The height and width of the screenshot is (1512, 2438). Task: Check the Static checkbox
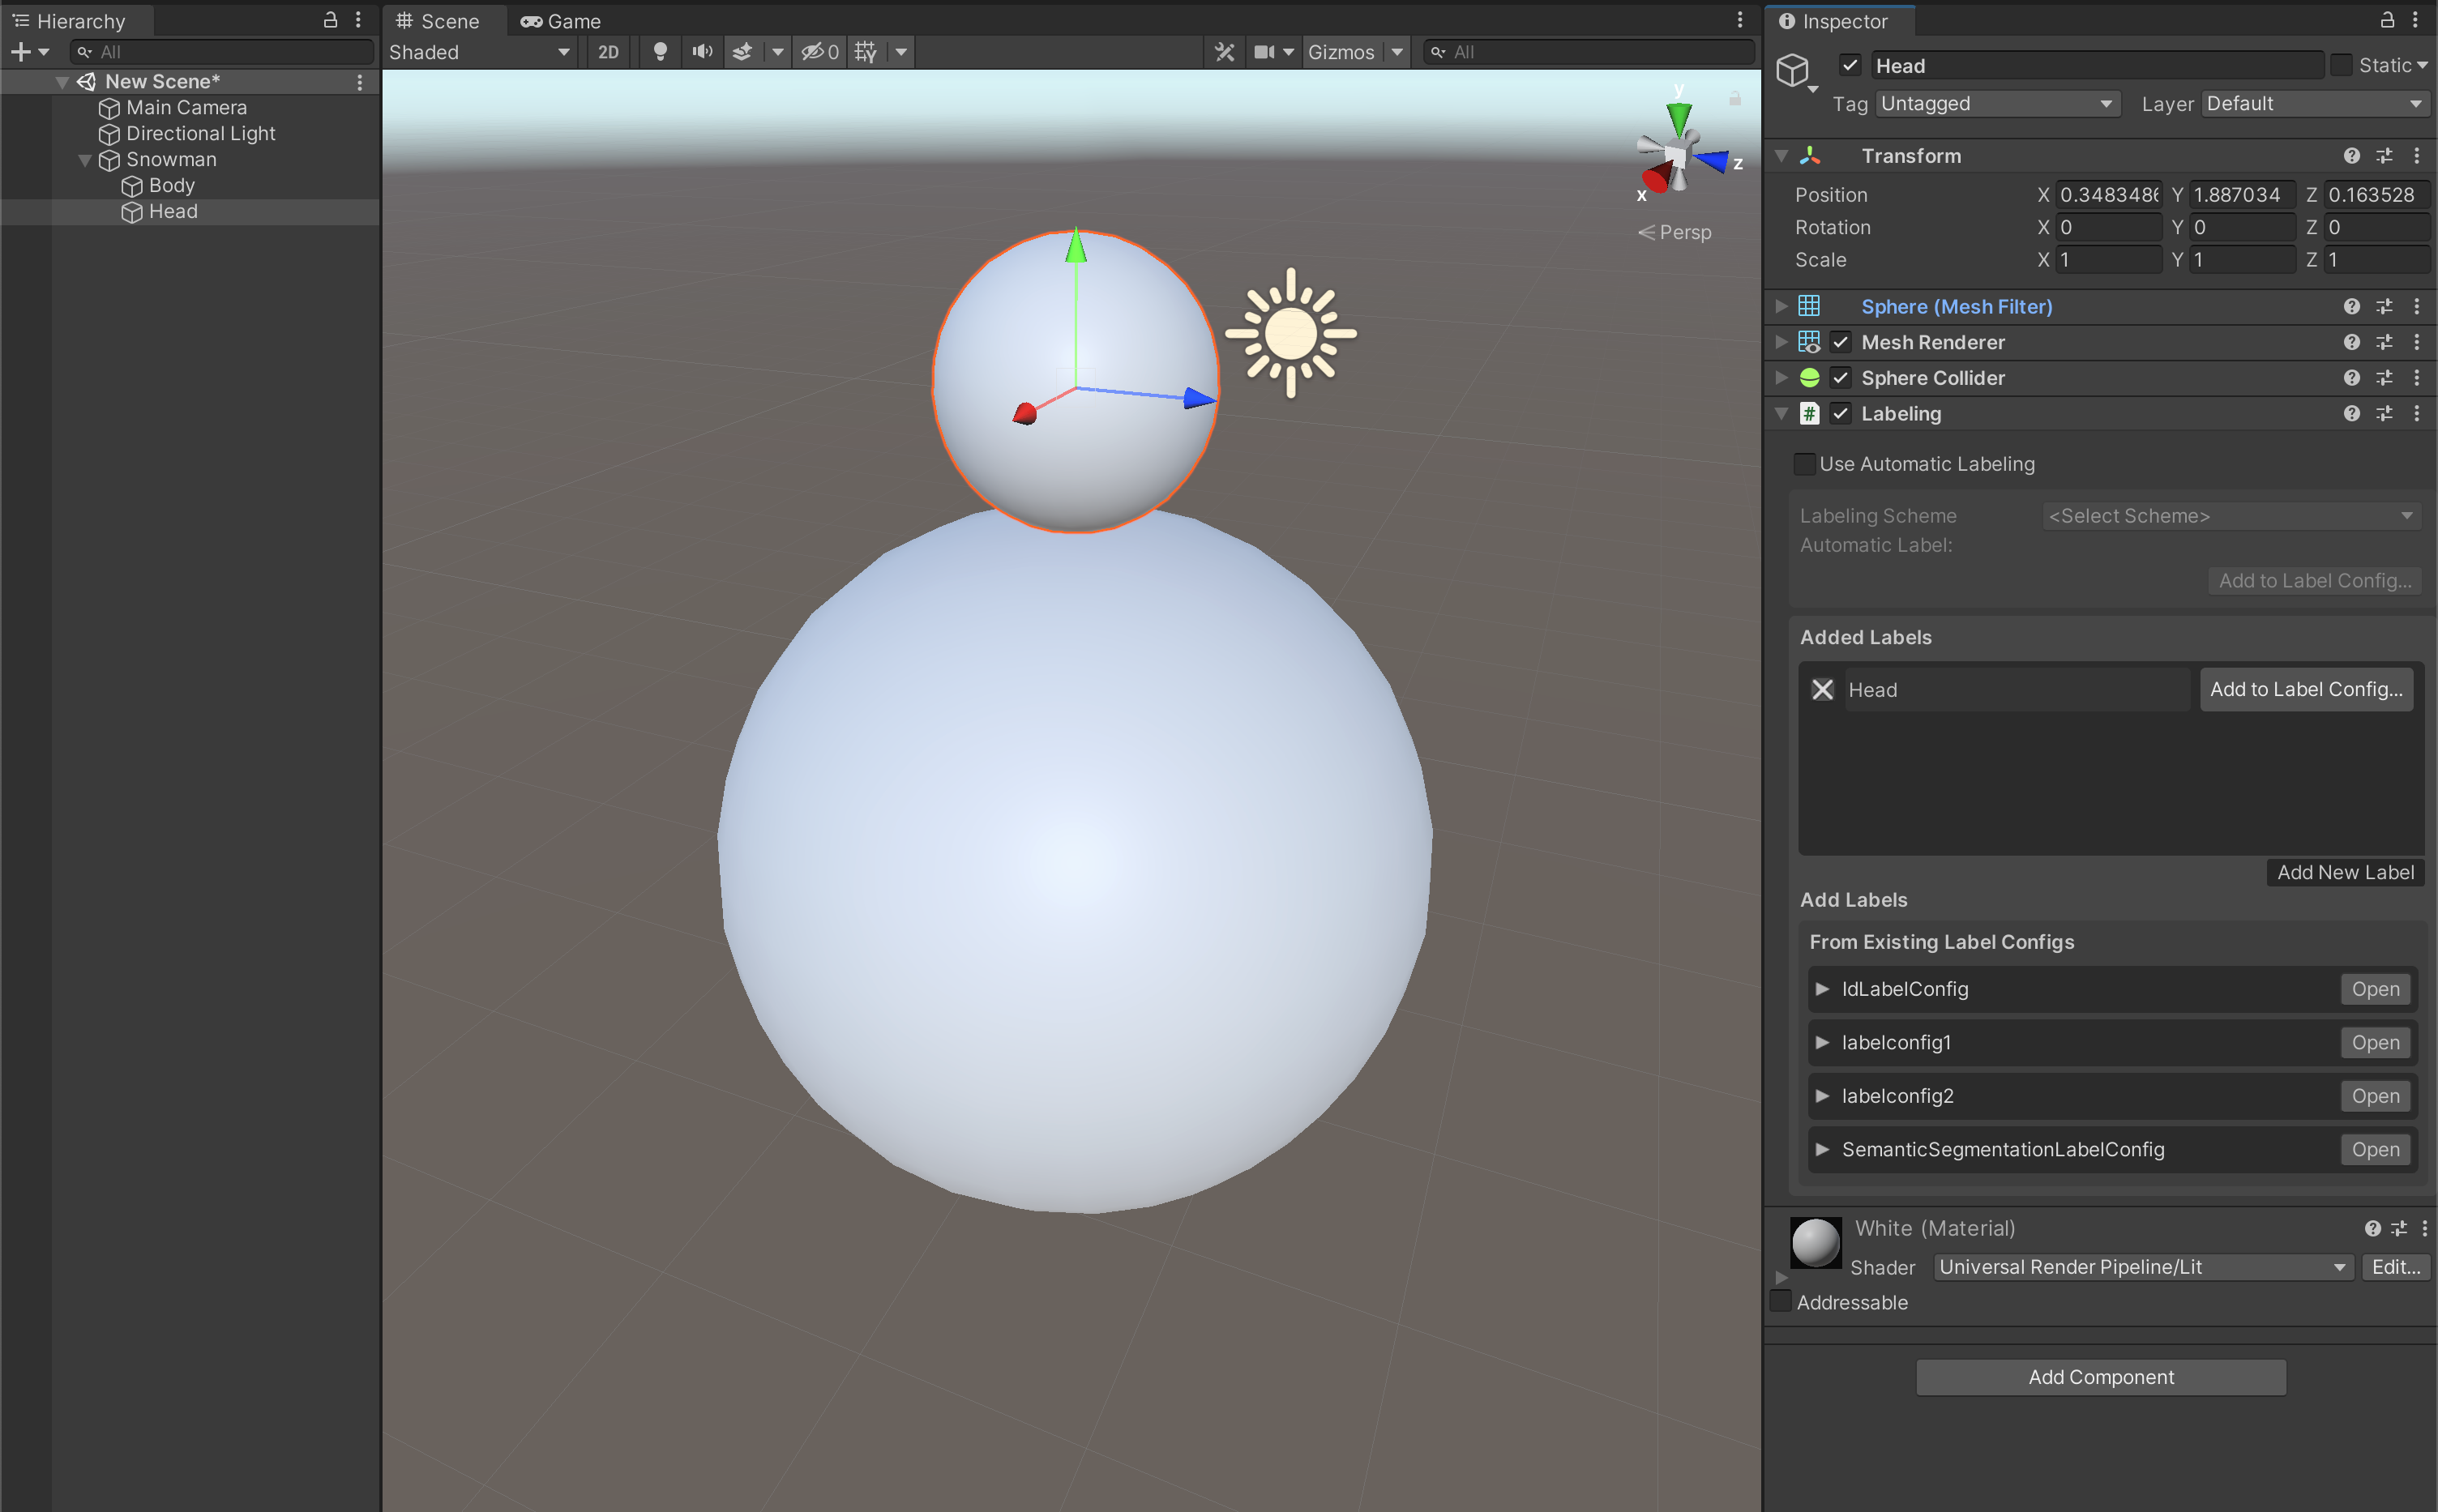pyautogui.click(x=2341, y=66)
